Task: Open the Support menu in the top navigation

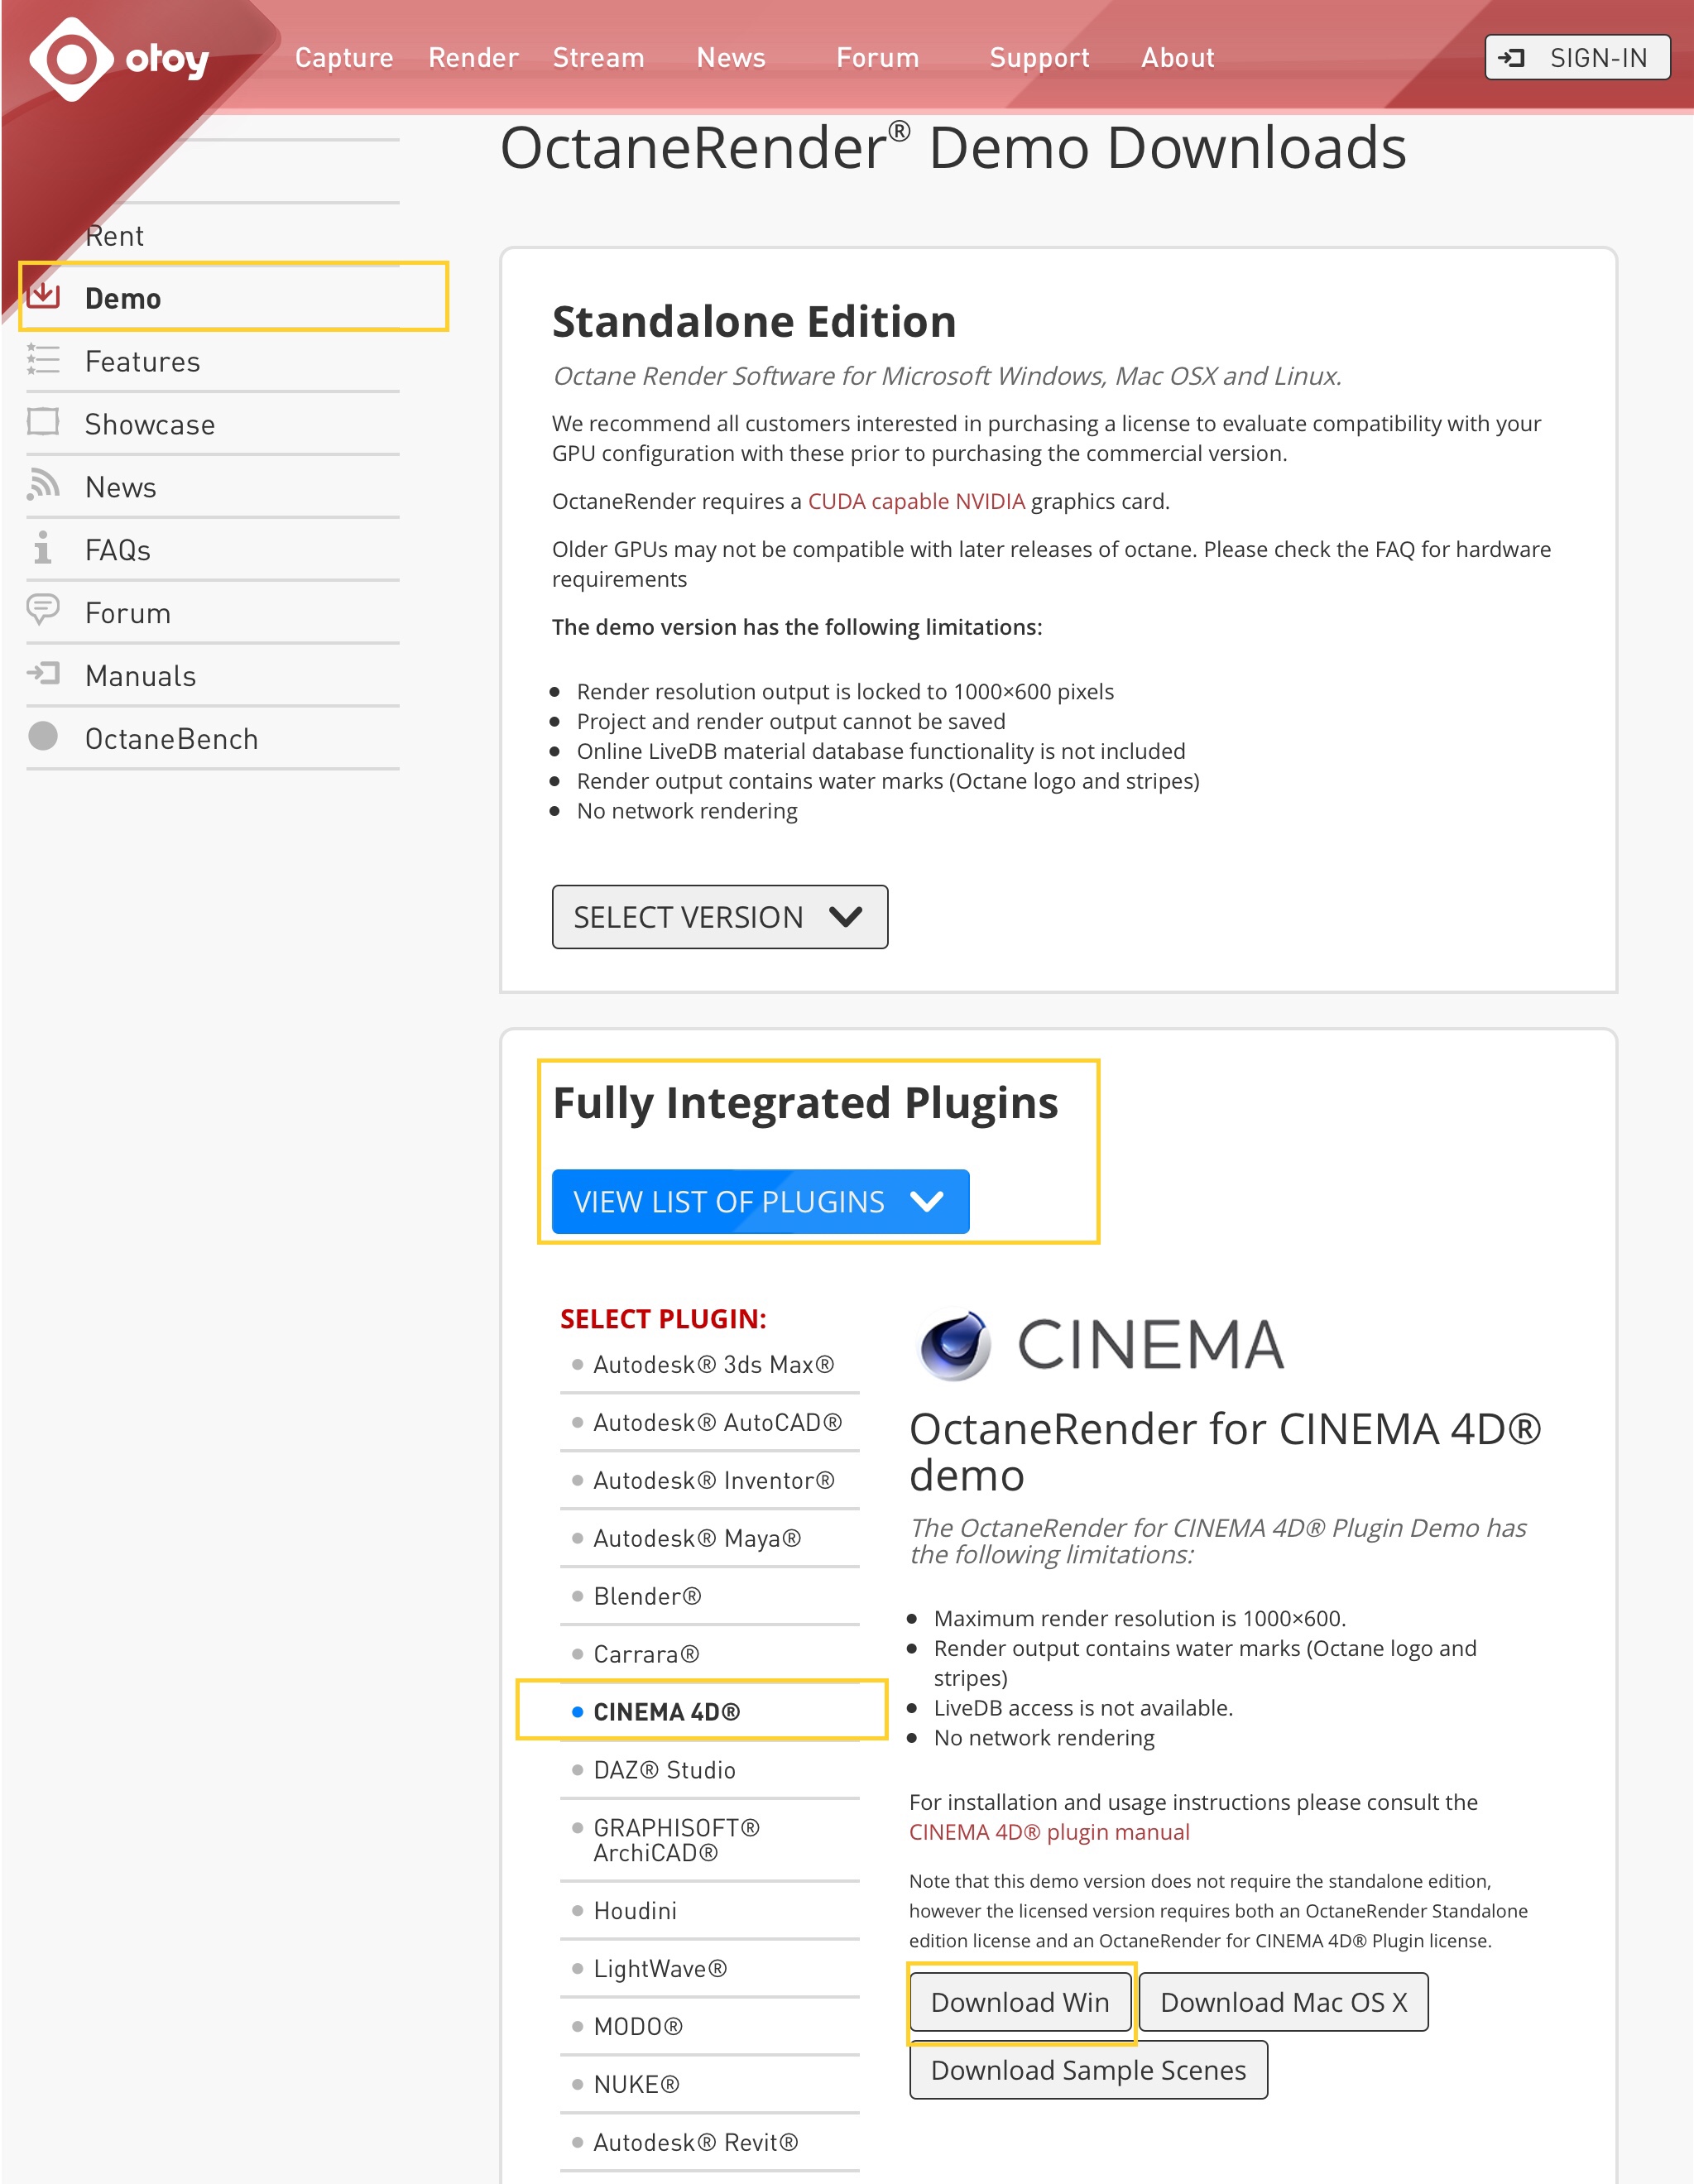Action: 1039,58
